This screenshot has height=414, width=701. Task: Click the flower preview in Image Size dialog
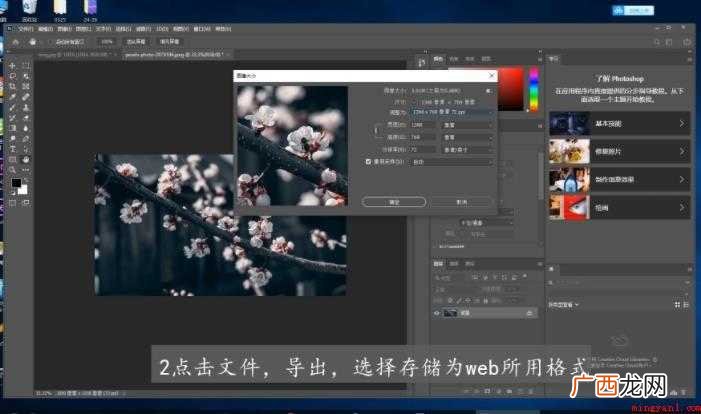(292, 146)
